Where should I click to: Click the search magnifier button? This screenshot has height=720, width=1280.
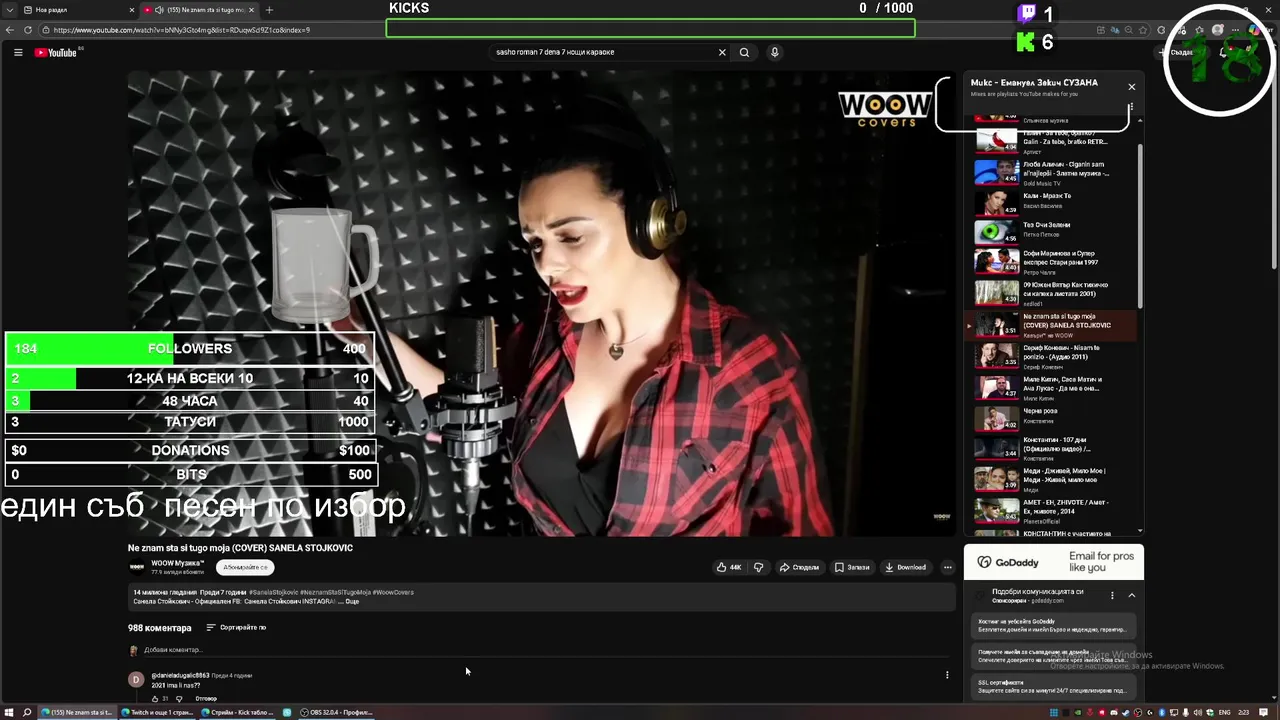[x=744, y=52]
